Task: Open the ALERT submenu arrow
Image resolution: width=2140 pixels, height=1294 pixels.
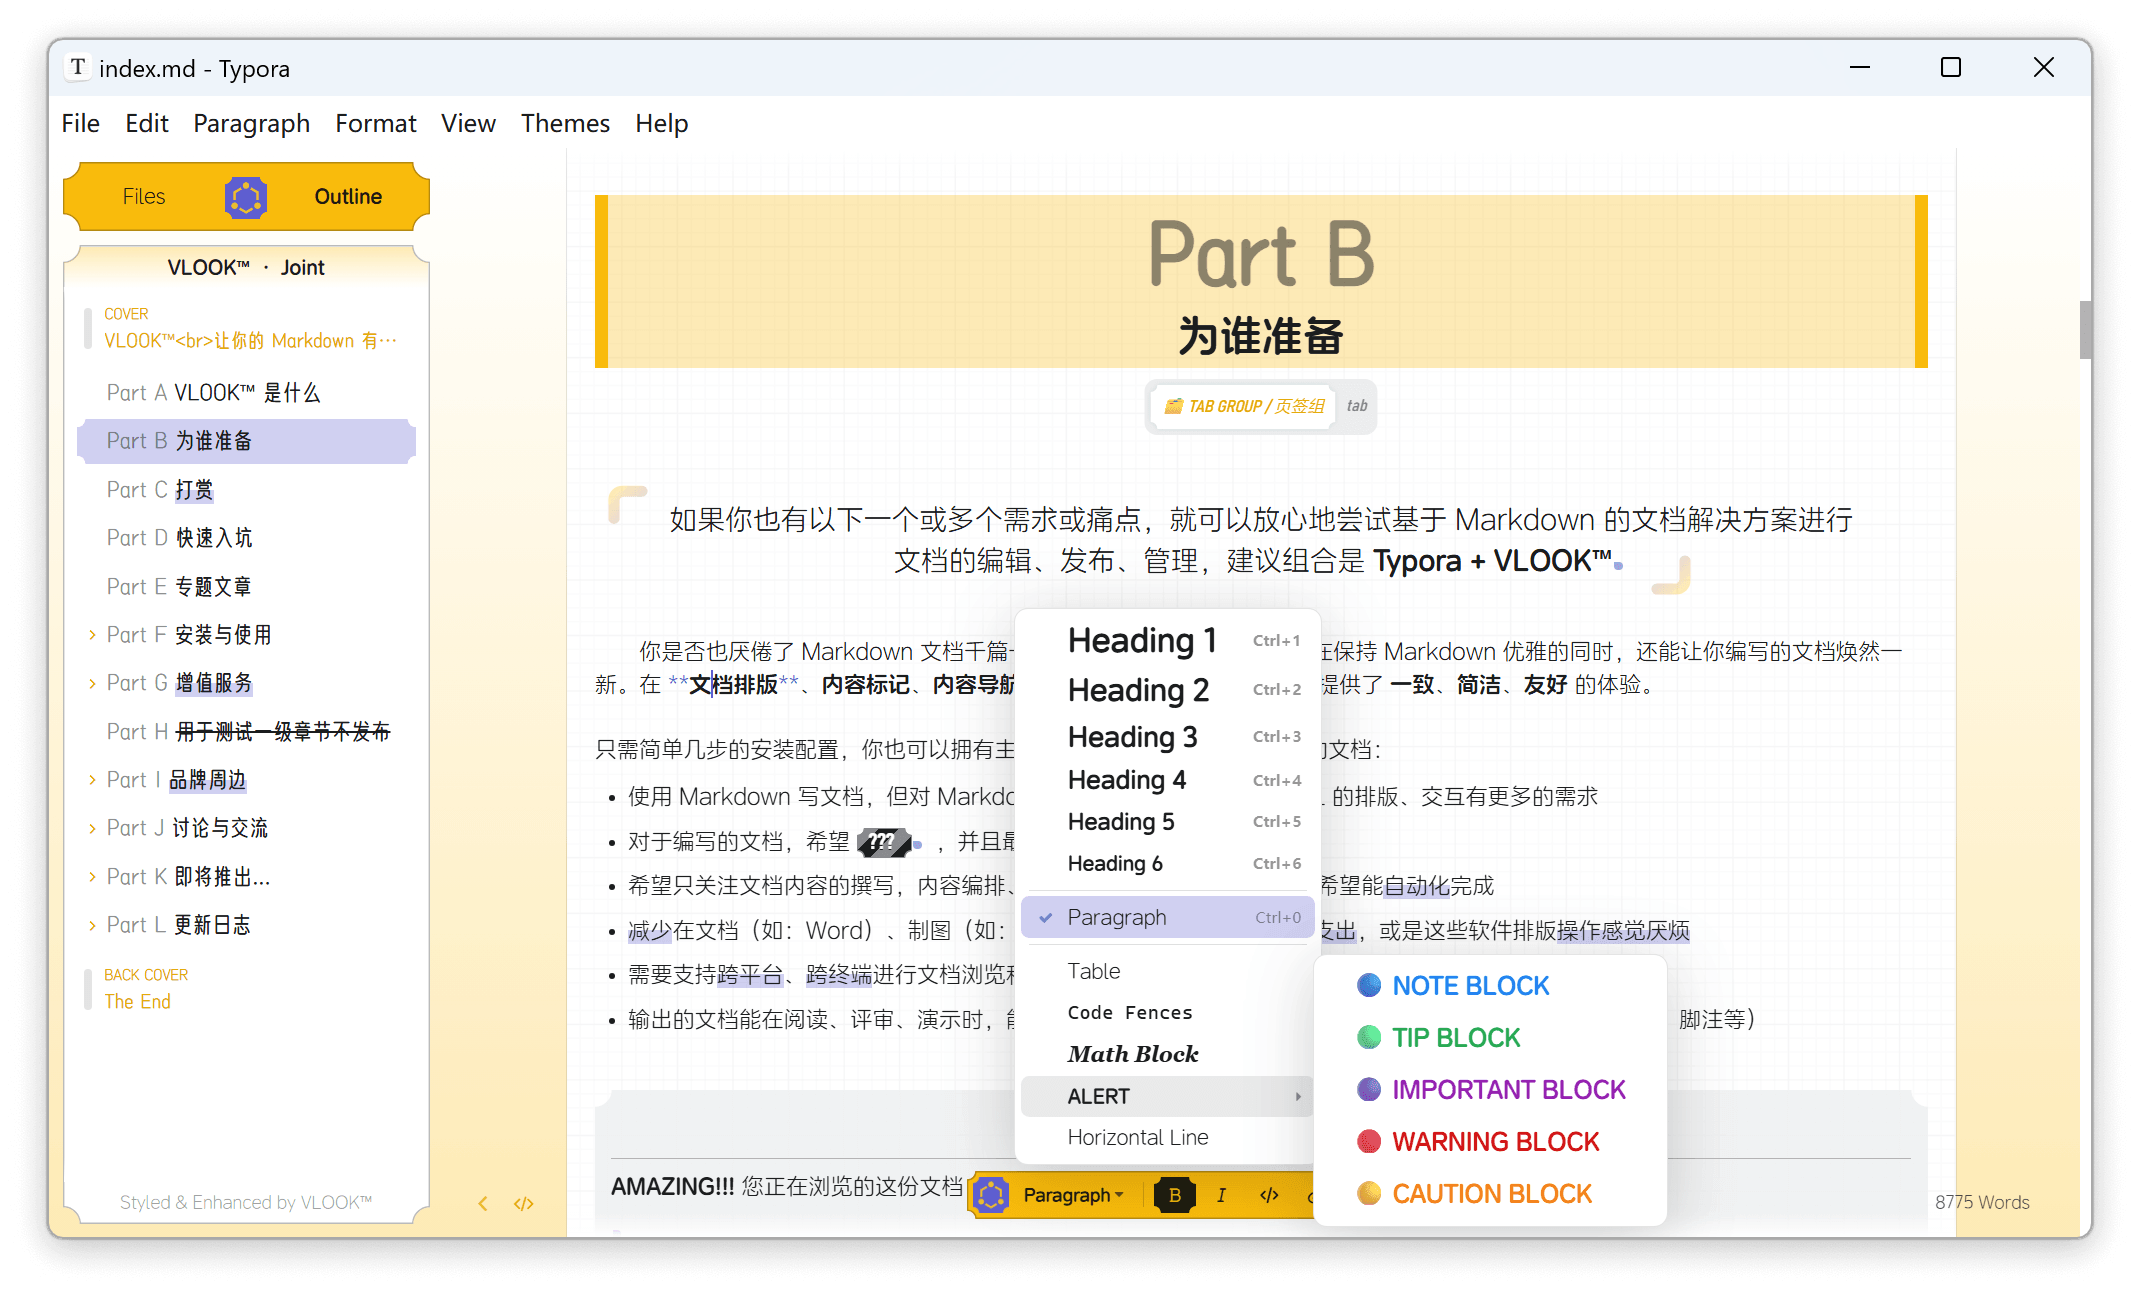Action: coord(1298,1097)
